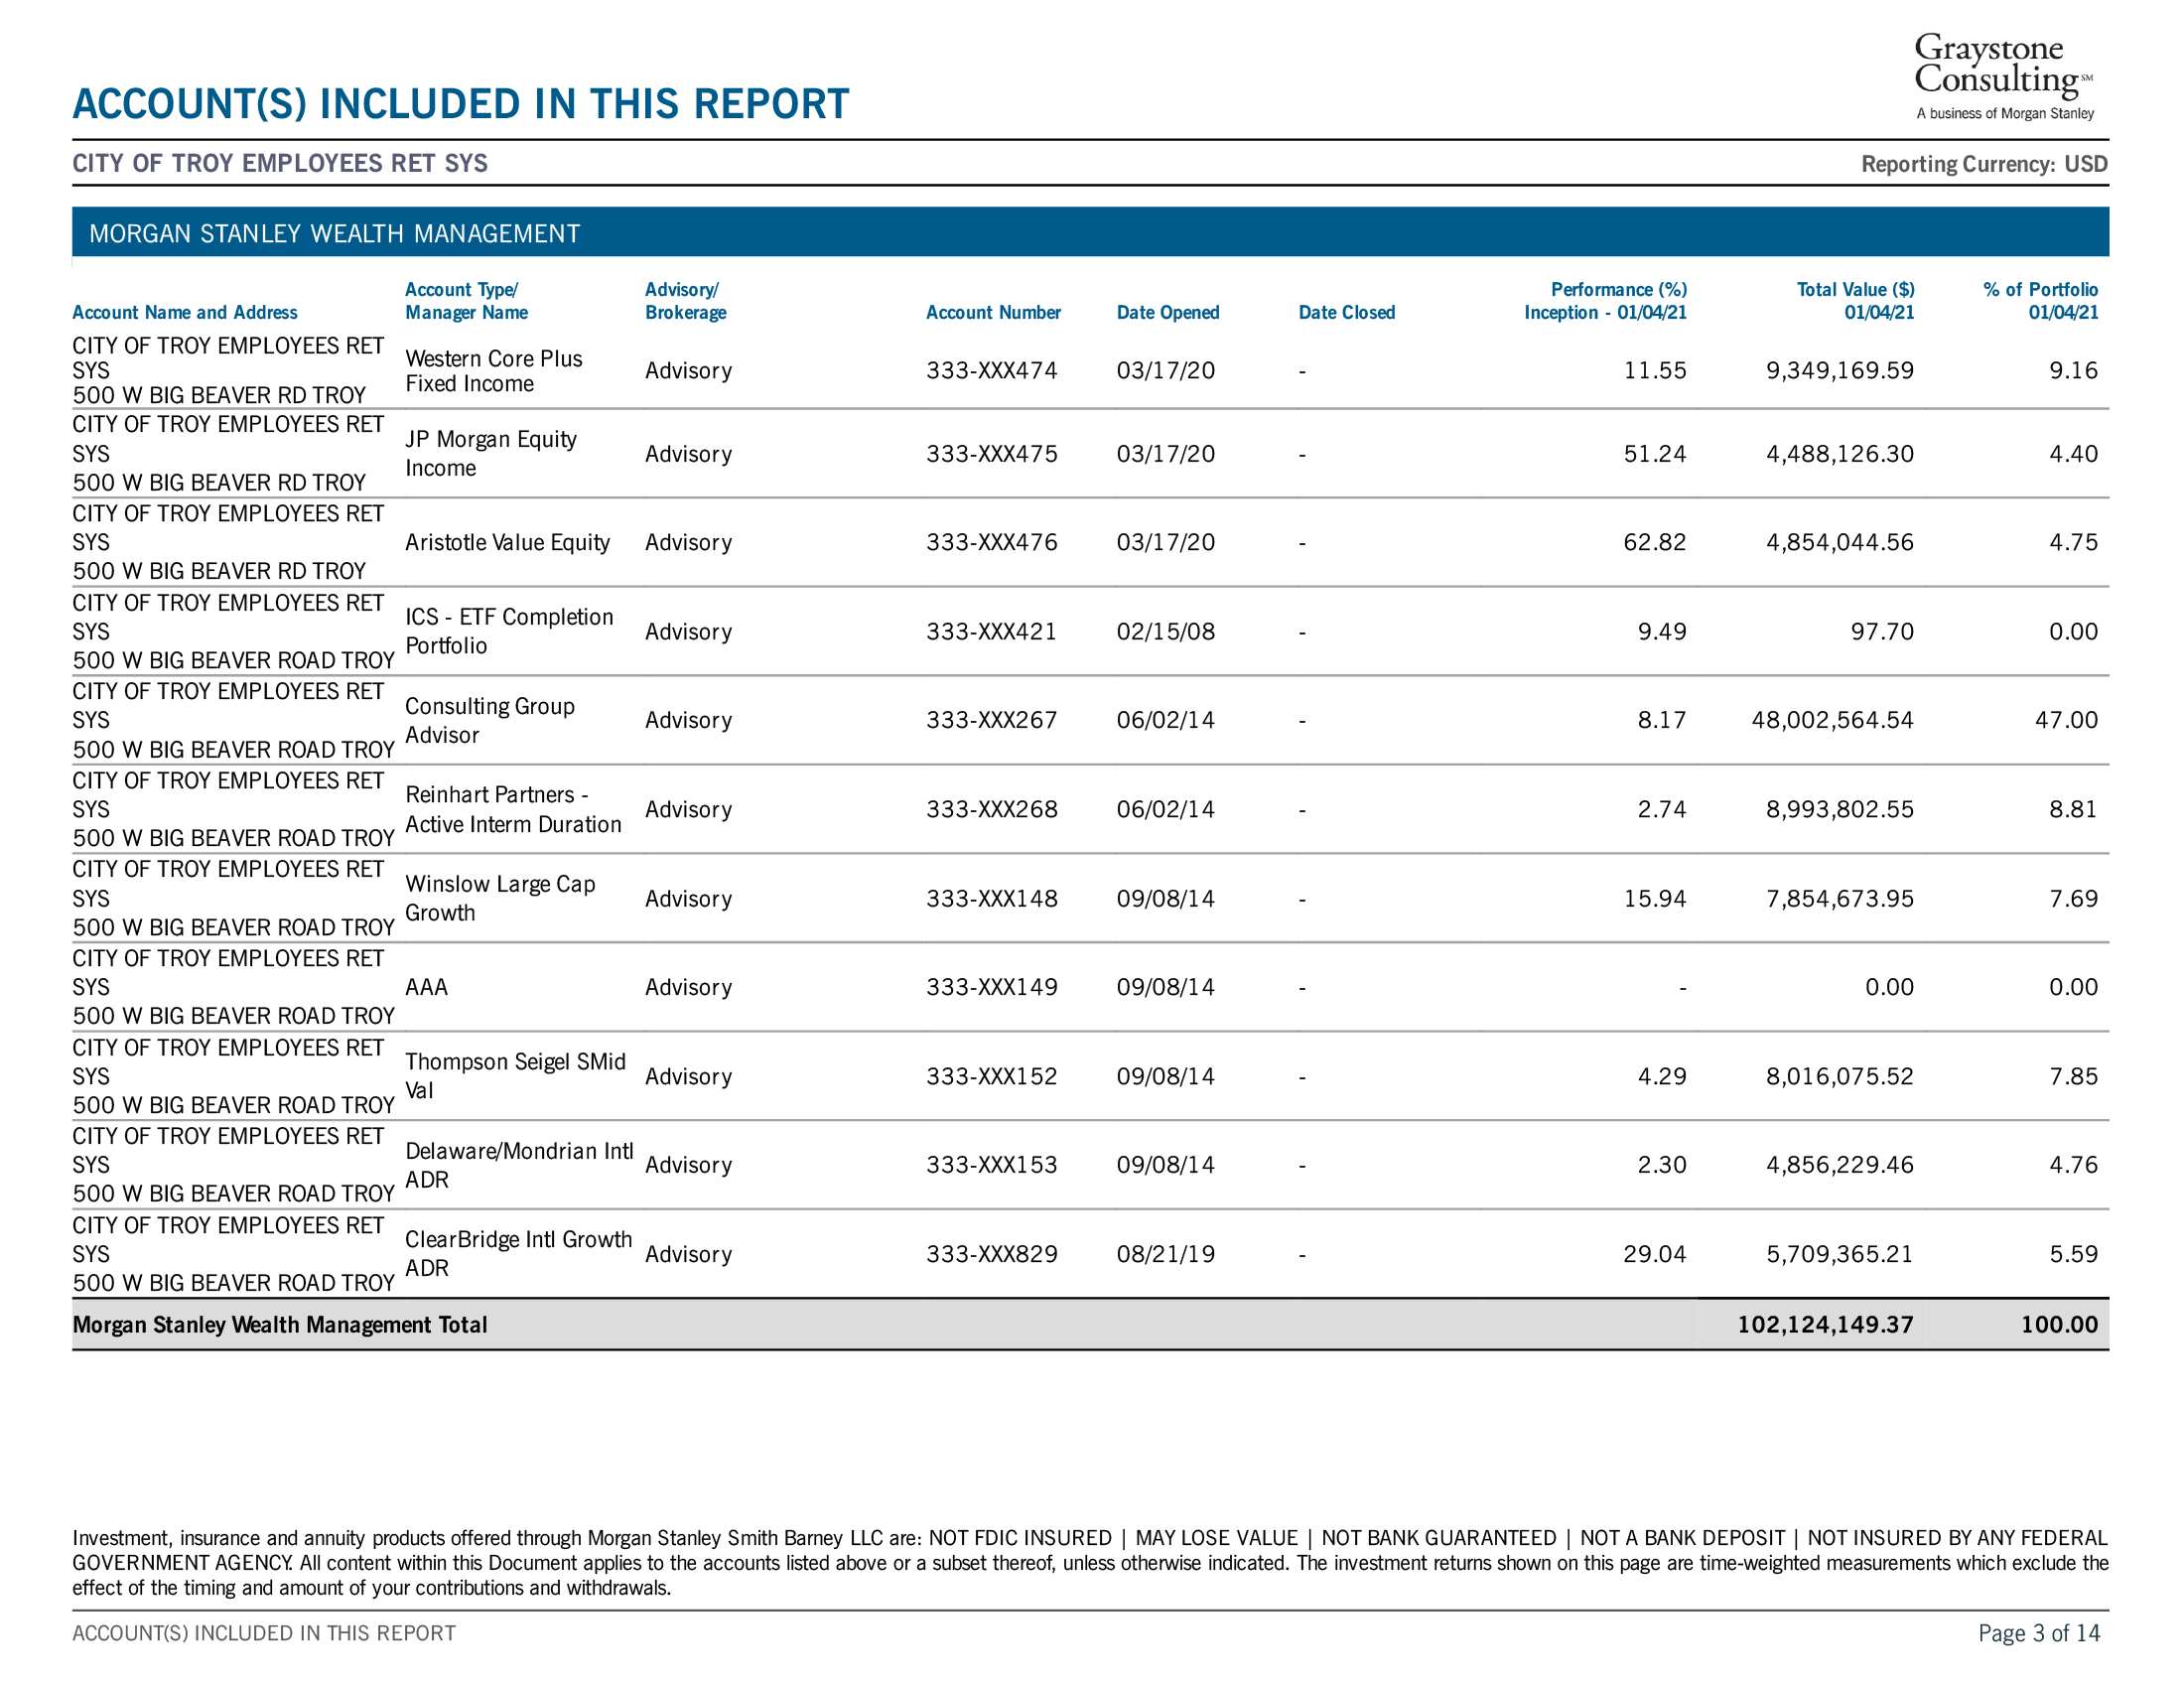This screenshot has height=1688, width=2184.
Task: Click account number 333-XXX268
Action: 991,809
